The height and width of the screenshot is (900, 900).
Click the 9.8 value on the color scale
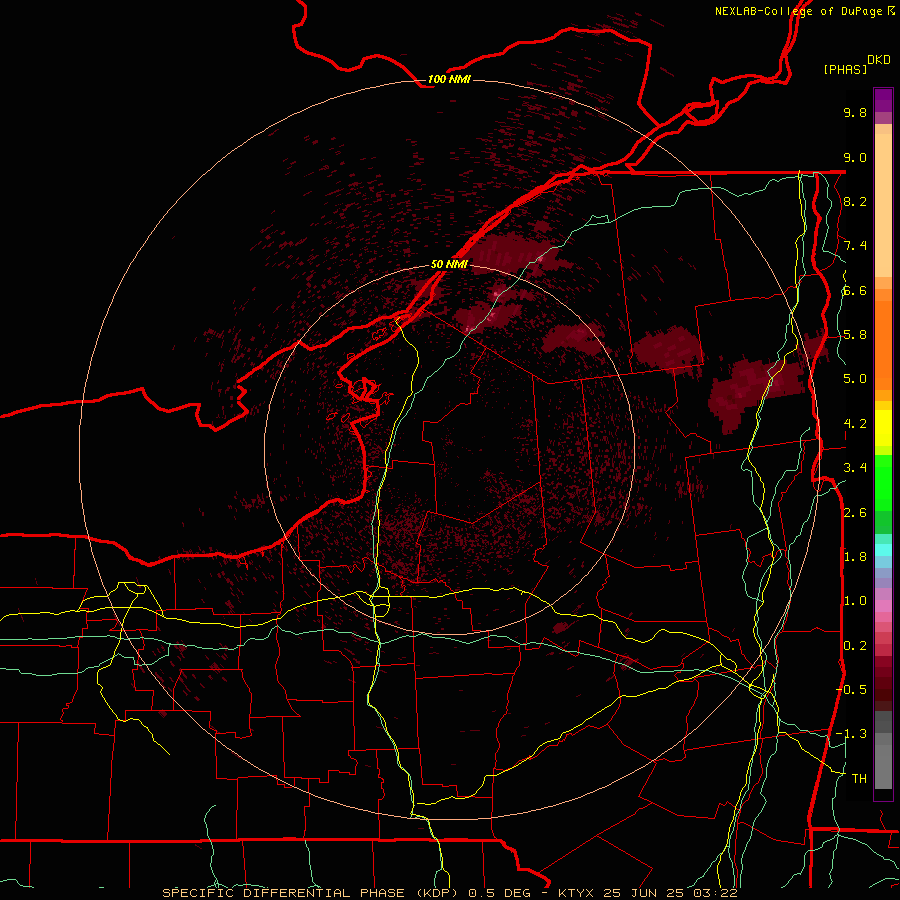coord(855,112)
